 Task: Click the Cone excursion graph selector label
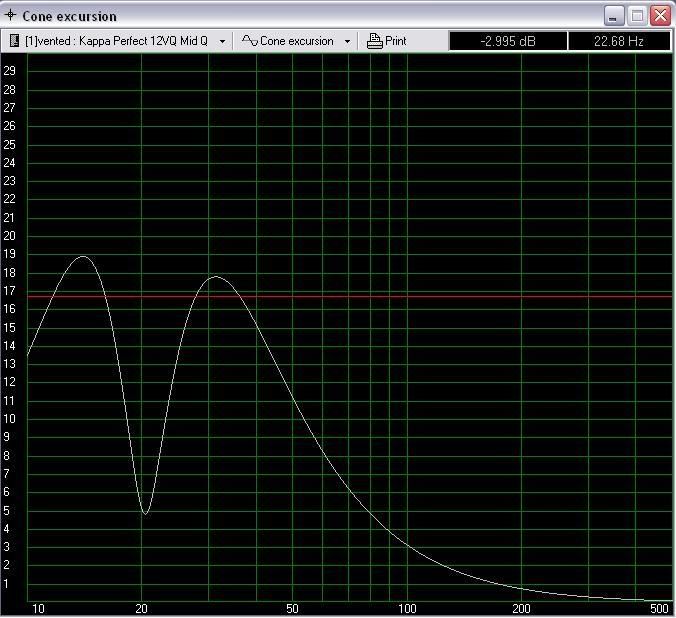coord(297,41)
